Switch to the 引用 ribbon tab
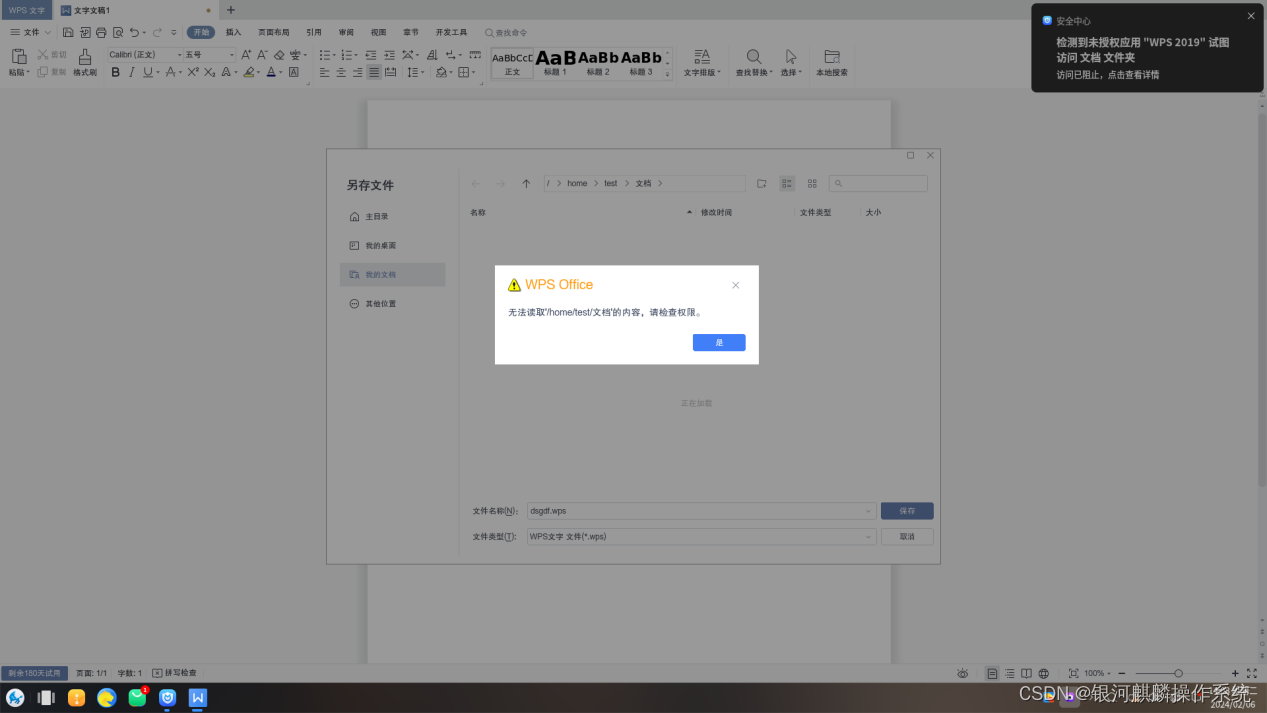The height and width of the screenshot is (713, 1267). click(314, 32)
